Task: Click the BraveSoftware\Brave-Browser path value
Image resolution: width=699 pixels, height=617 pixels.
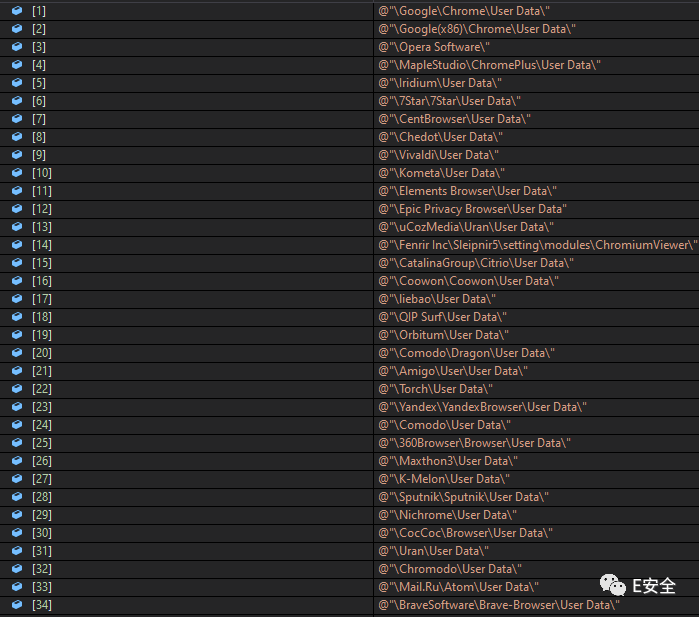Action: pyautogui.click(x=499, y=605)
